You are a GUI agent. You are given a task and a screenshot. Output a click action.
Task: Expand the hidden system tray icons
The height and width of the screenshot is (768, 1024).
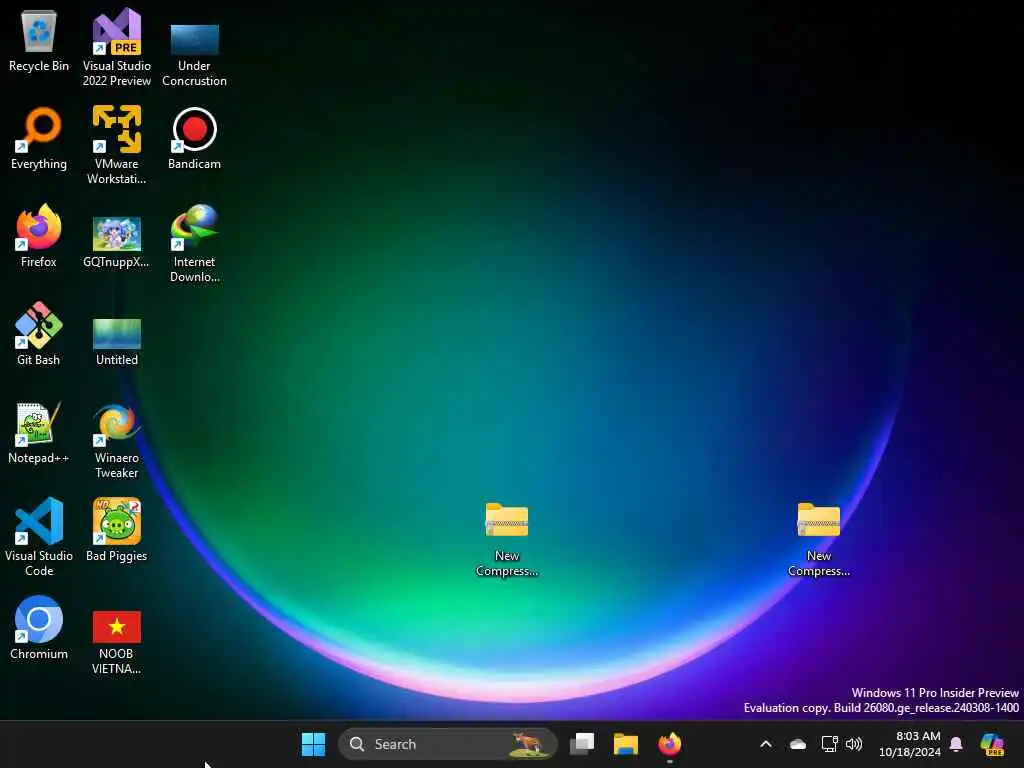point(766,744)
